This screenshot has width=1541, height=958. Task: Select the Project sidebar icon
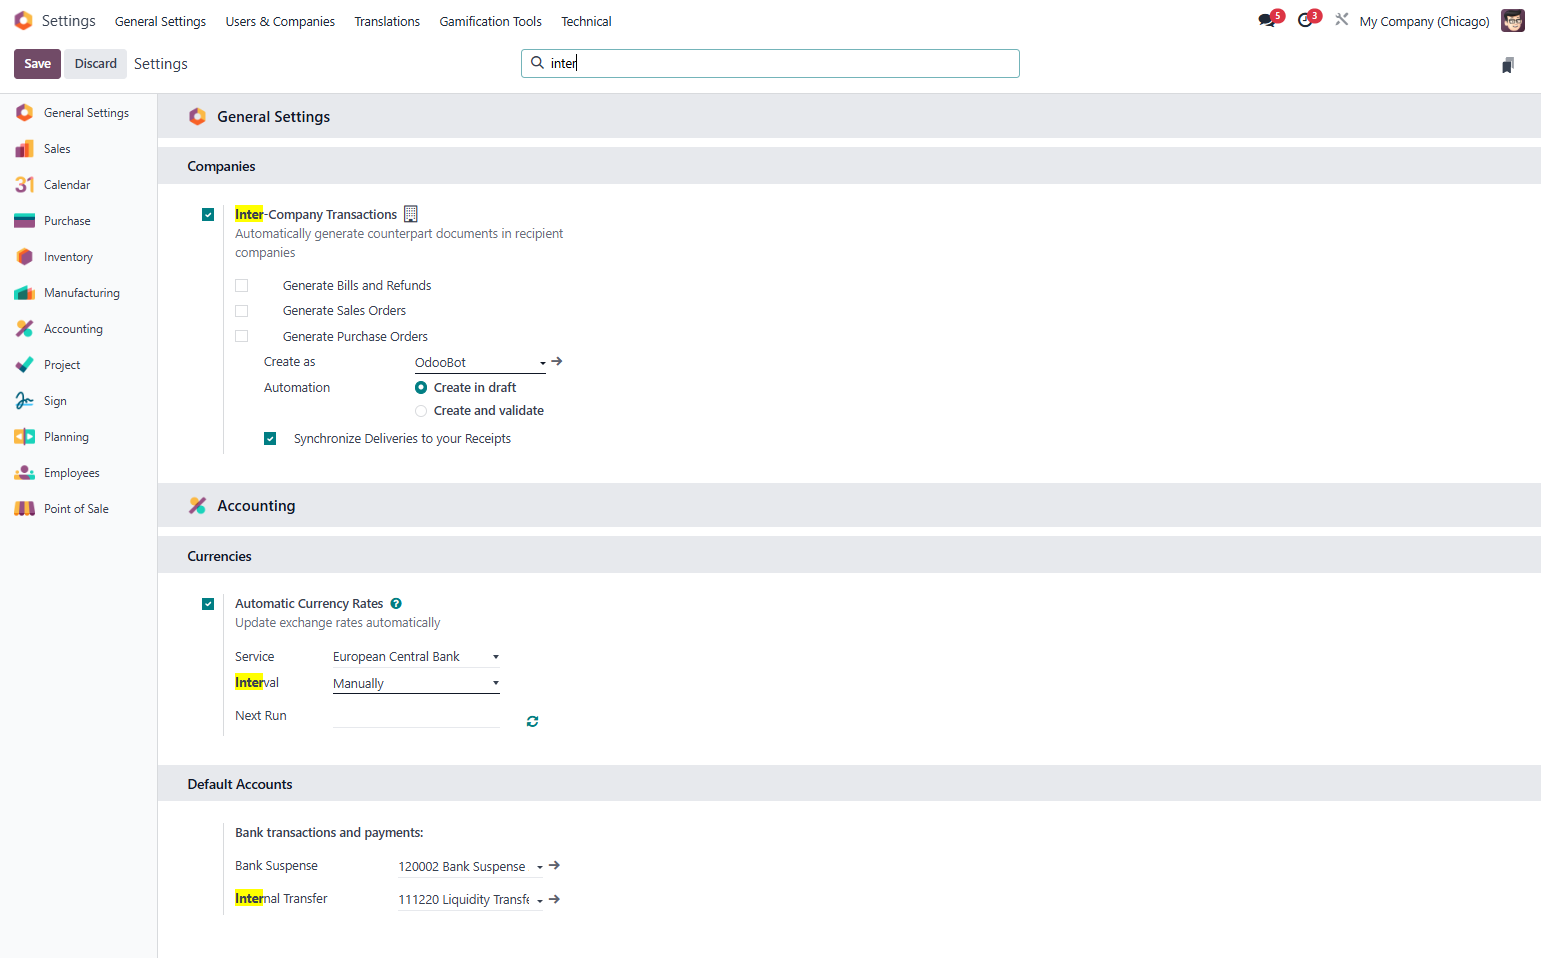tap(24, 365)
